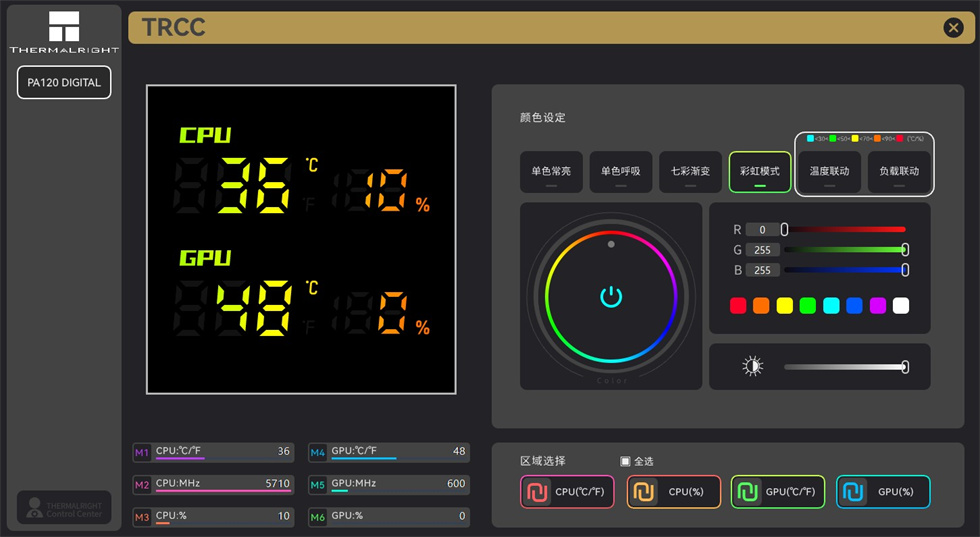The image size is (980, 537).
Task: Click the M5 GPU:MHz sensor row
Action: click(x=388, y=484)
